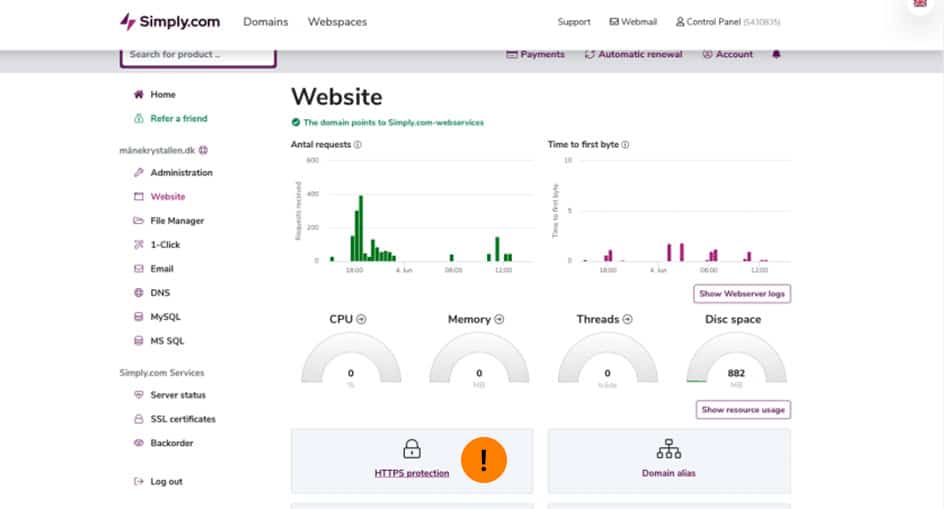Screen dimensions: 944x509
Task: Expand the Memory arrow icon
Action: (x=499, y=319)
